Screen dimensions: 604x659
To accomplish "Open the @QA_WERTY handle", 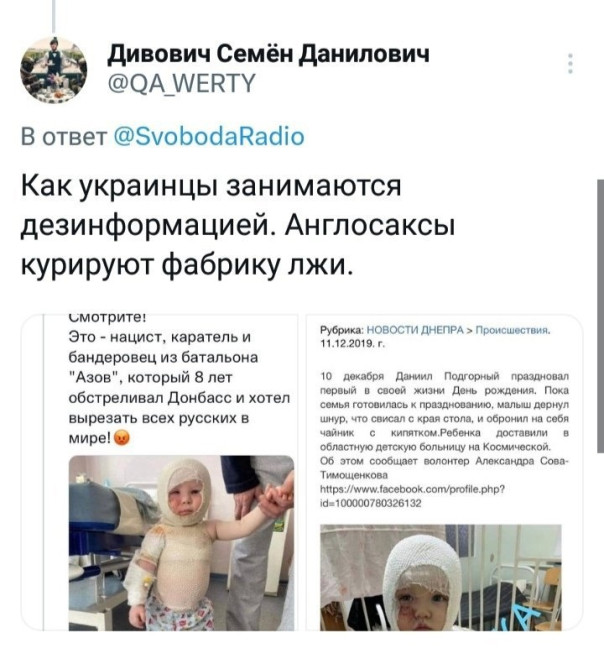I will [182, 83].
